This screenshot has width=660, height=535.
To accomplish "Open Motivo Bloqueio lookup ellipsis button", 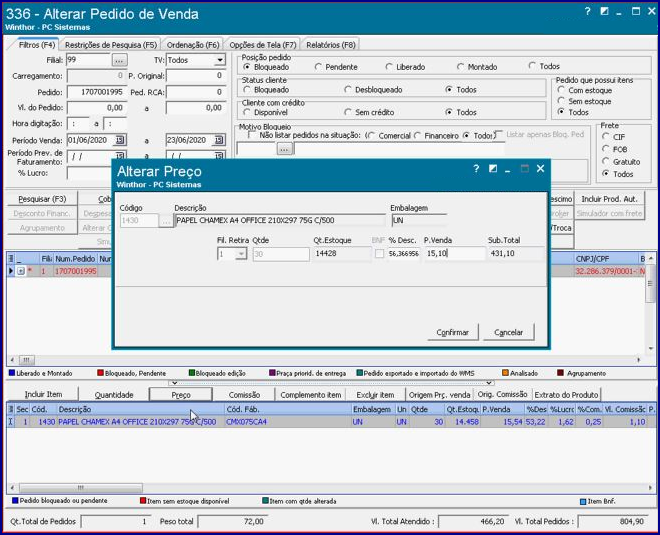I will point(285,149).
